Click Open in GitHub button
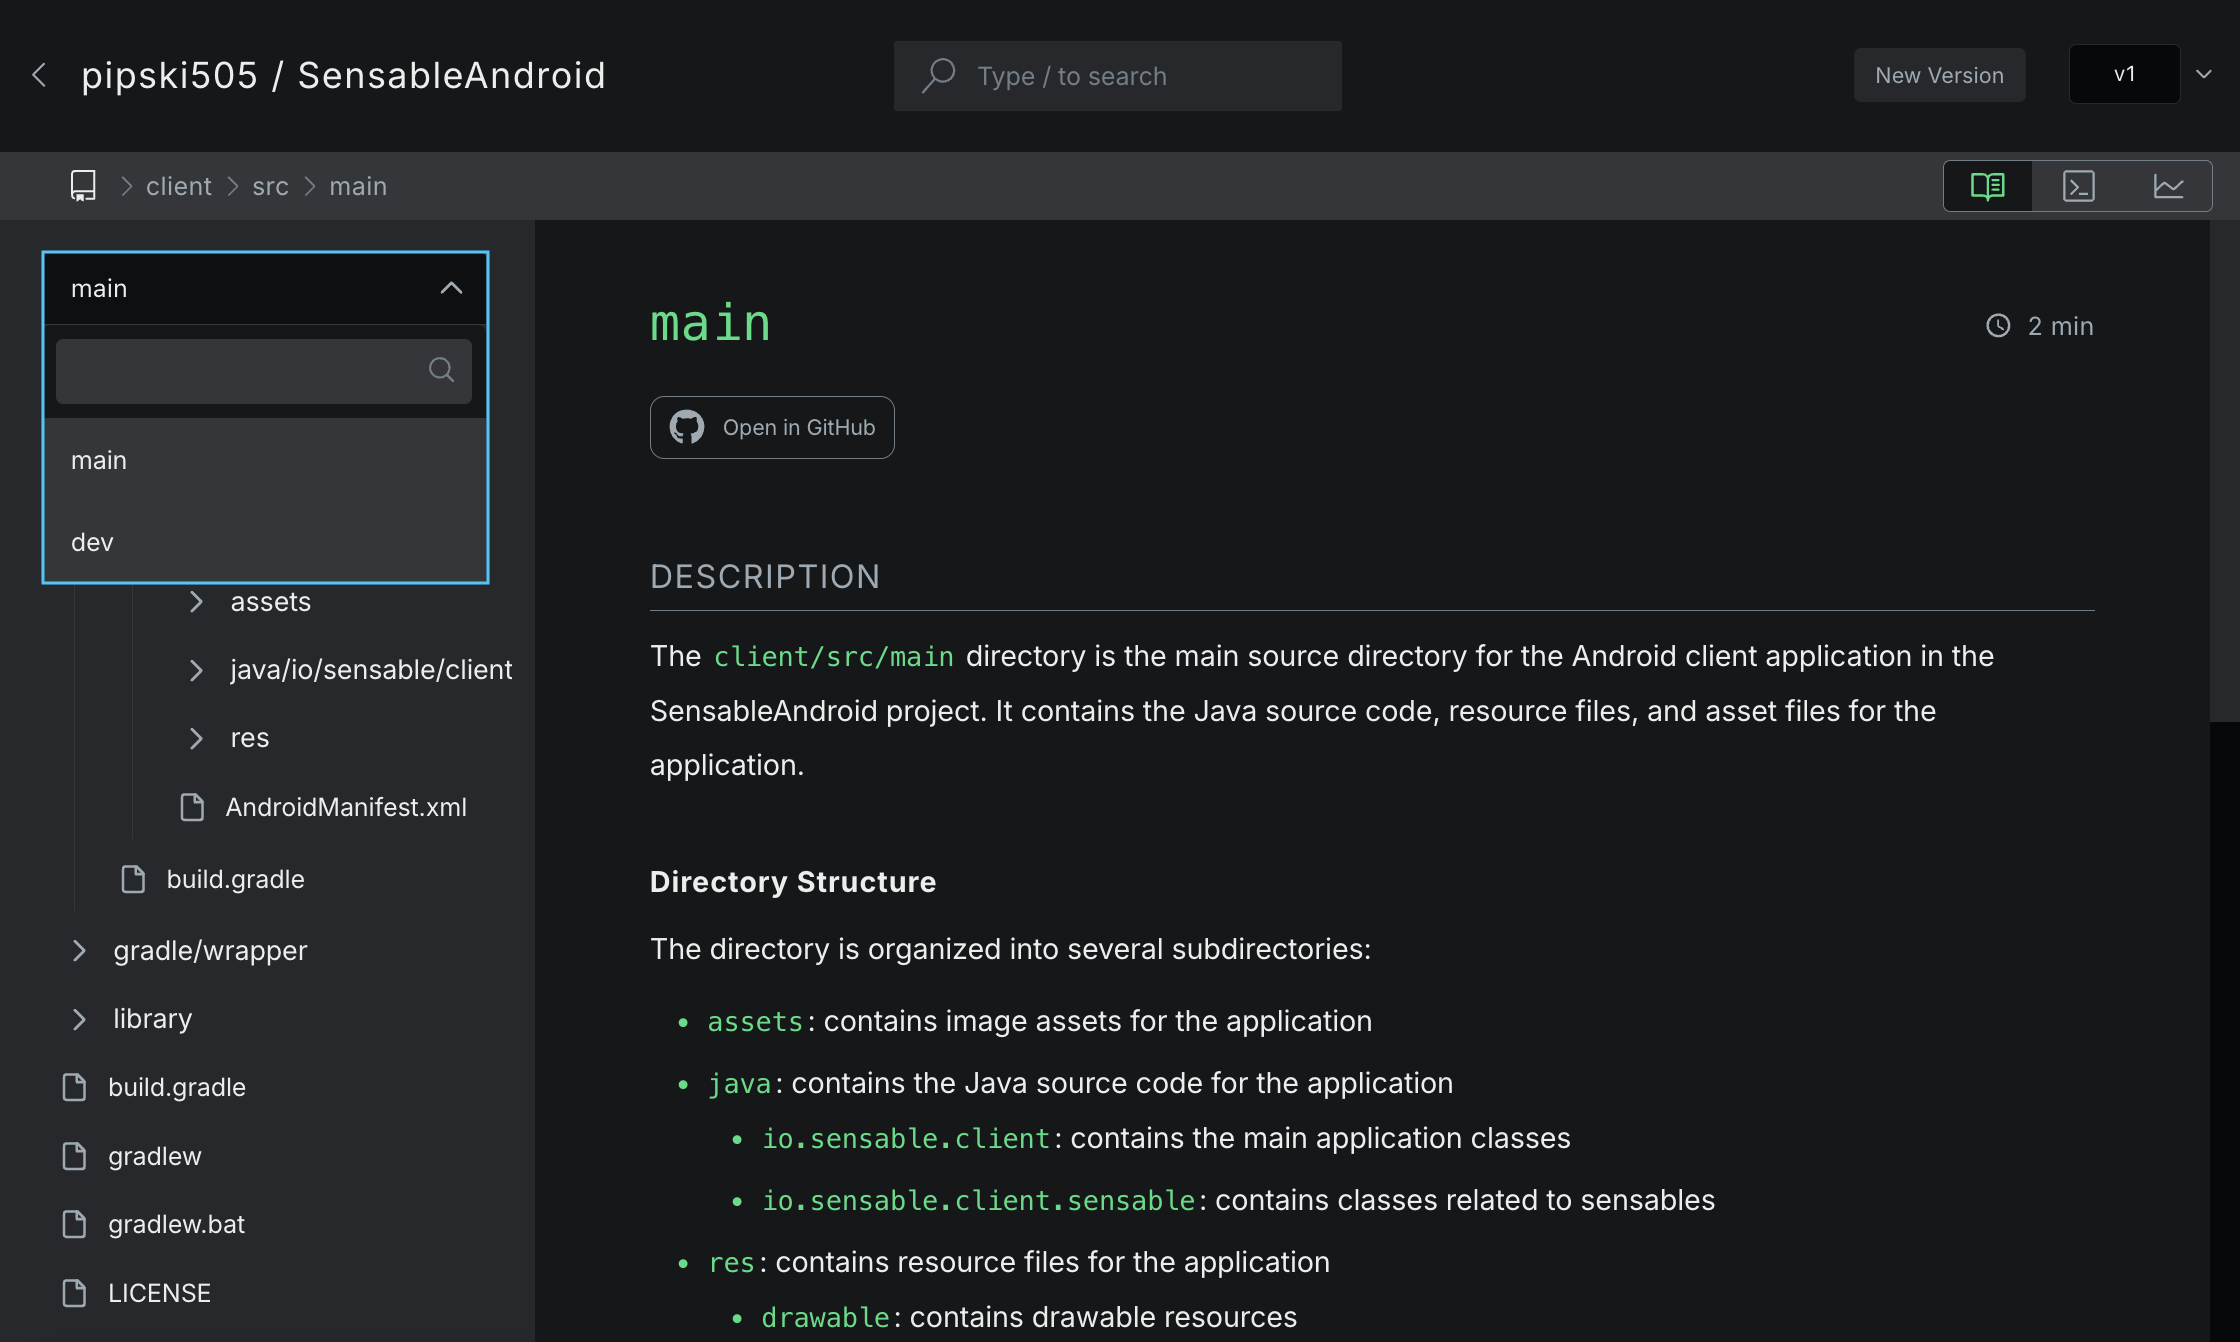The width and height of the screenshot is (2240, 1342). pyautogui.click(x=772, y=427)
